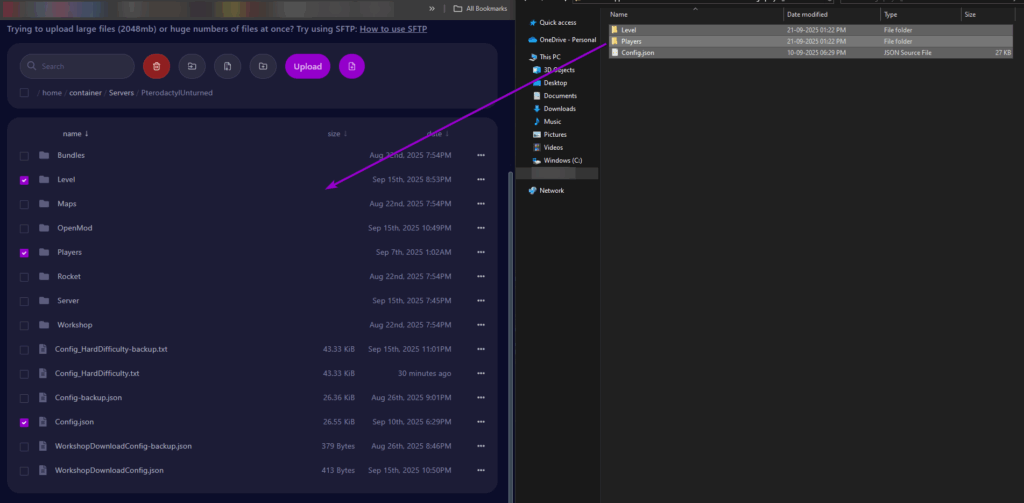Click the WorkshopDownloadConfig.json file icon
Screen dimensions: 1024x503
point(43,470)
